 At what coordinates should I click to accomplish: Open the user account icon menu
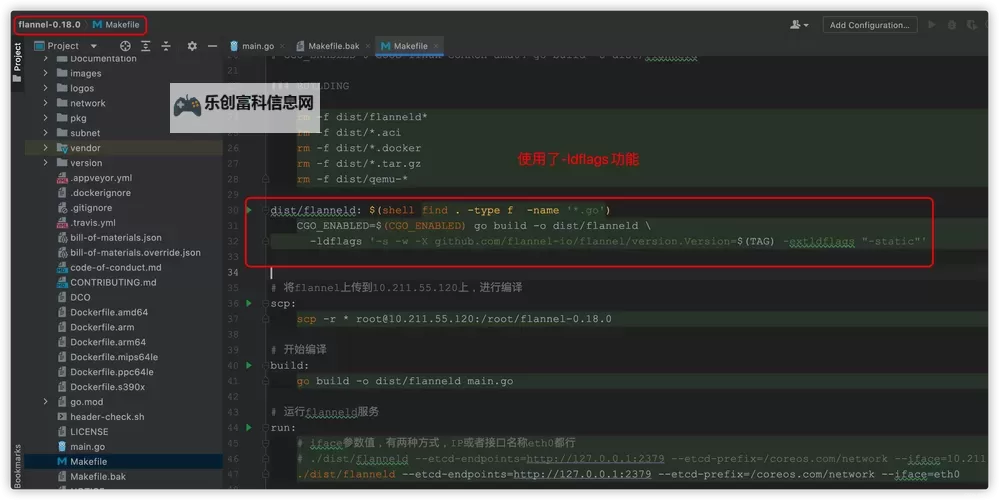tap(799, 25)
